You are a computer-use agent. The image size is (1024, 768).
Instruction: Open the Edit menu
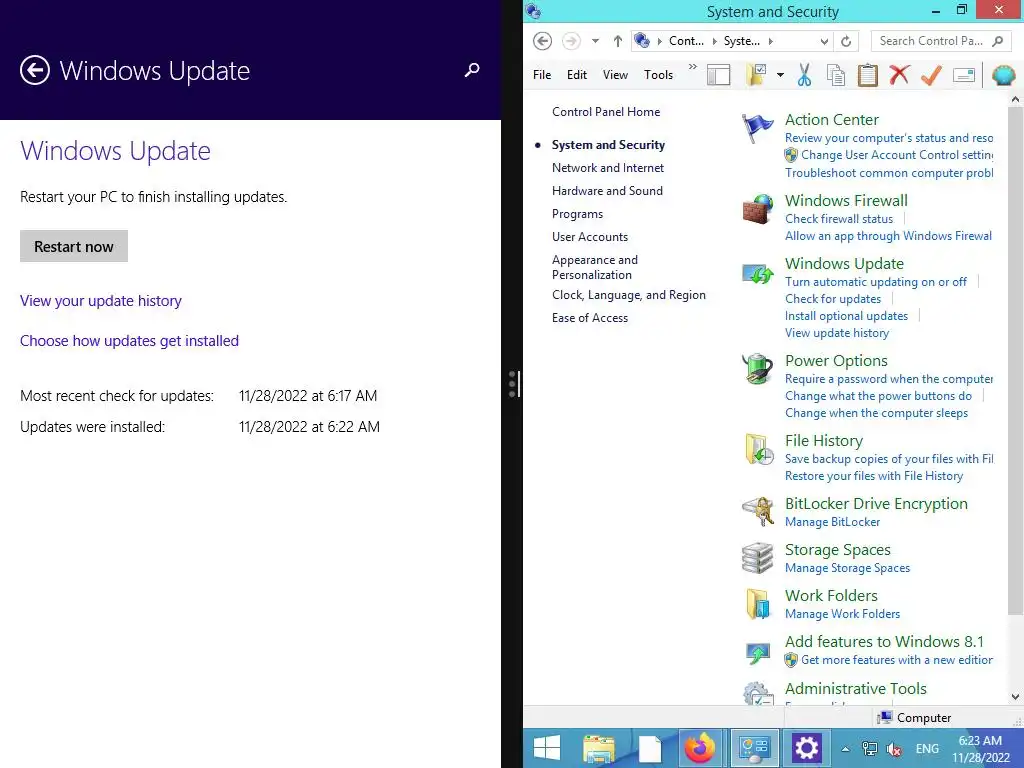(x=577, y=74)
